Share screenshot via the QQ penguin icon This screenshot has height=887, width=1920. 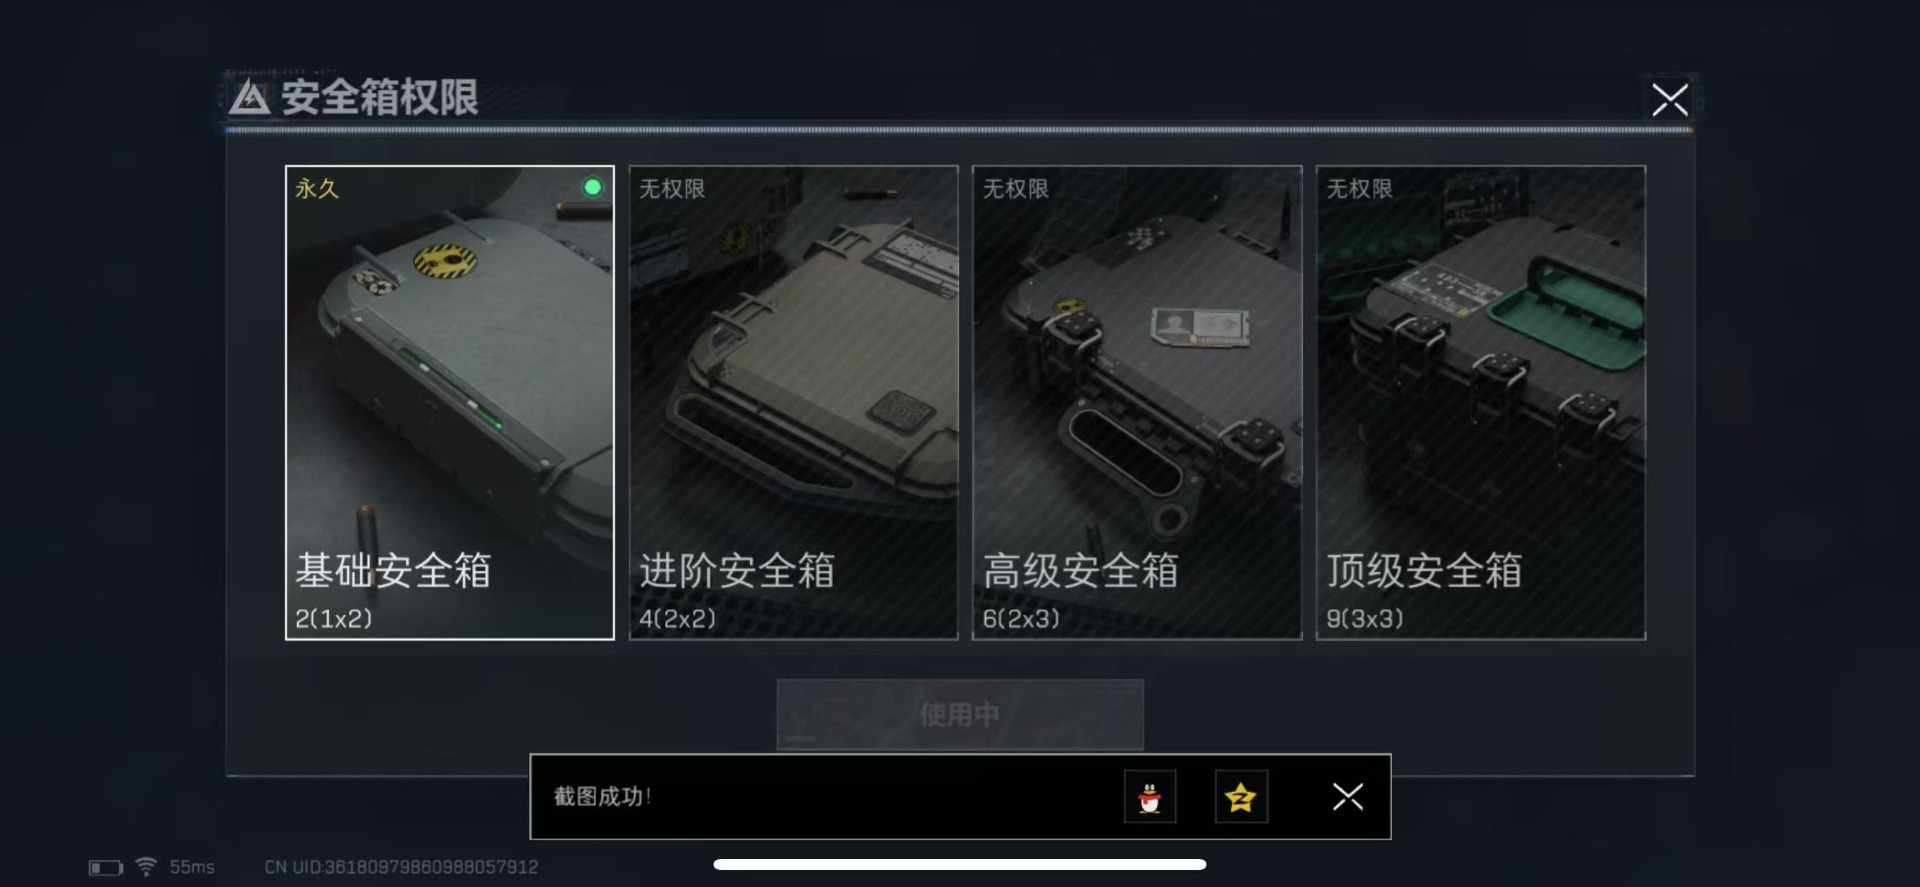click(1150, 797)
